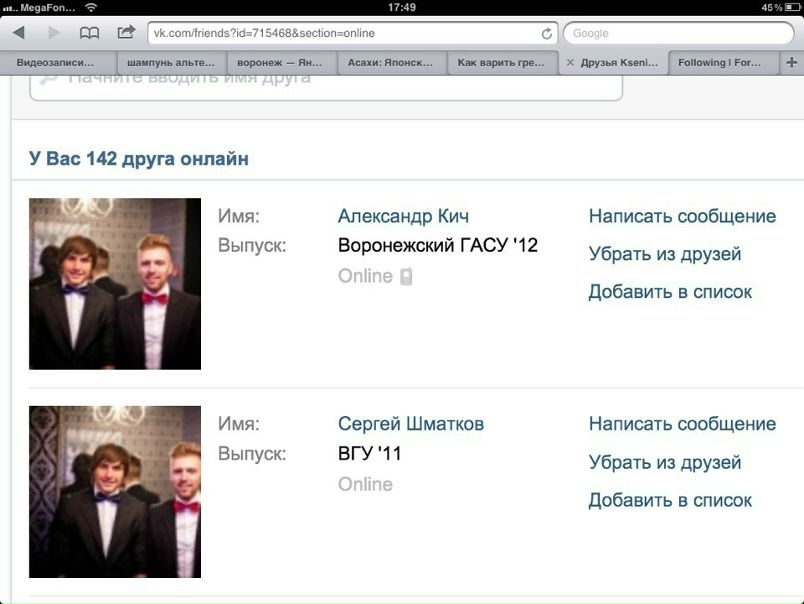Reload the page with refresh icon

pyautogui.click(x=547, y=34)
